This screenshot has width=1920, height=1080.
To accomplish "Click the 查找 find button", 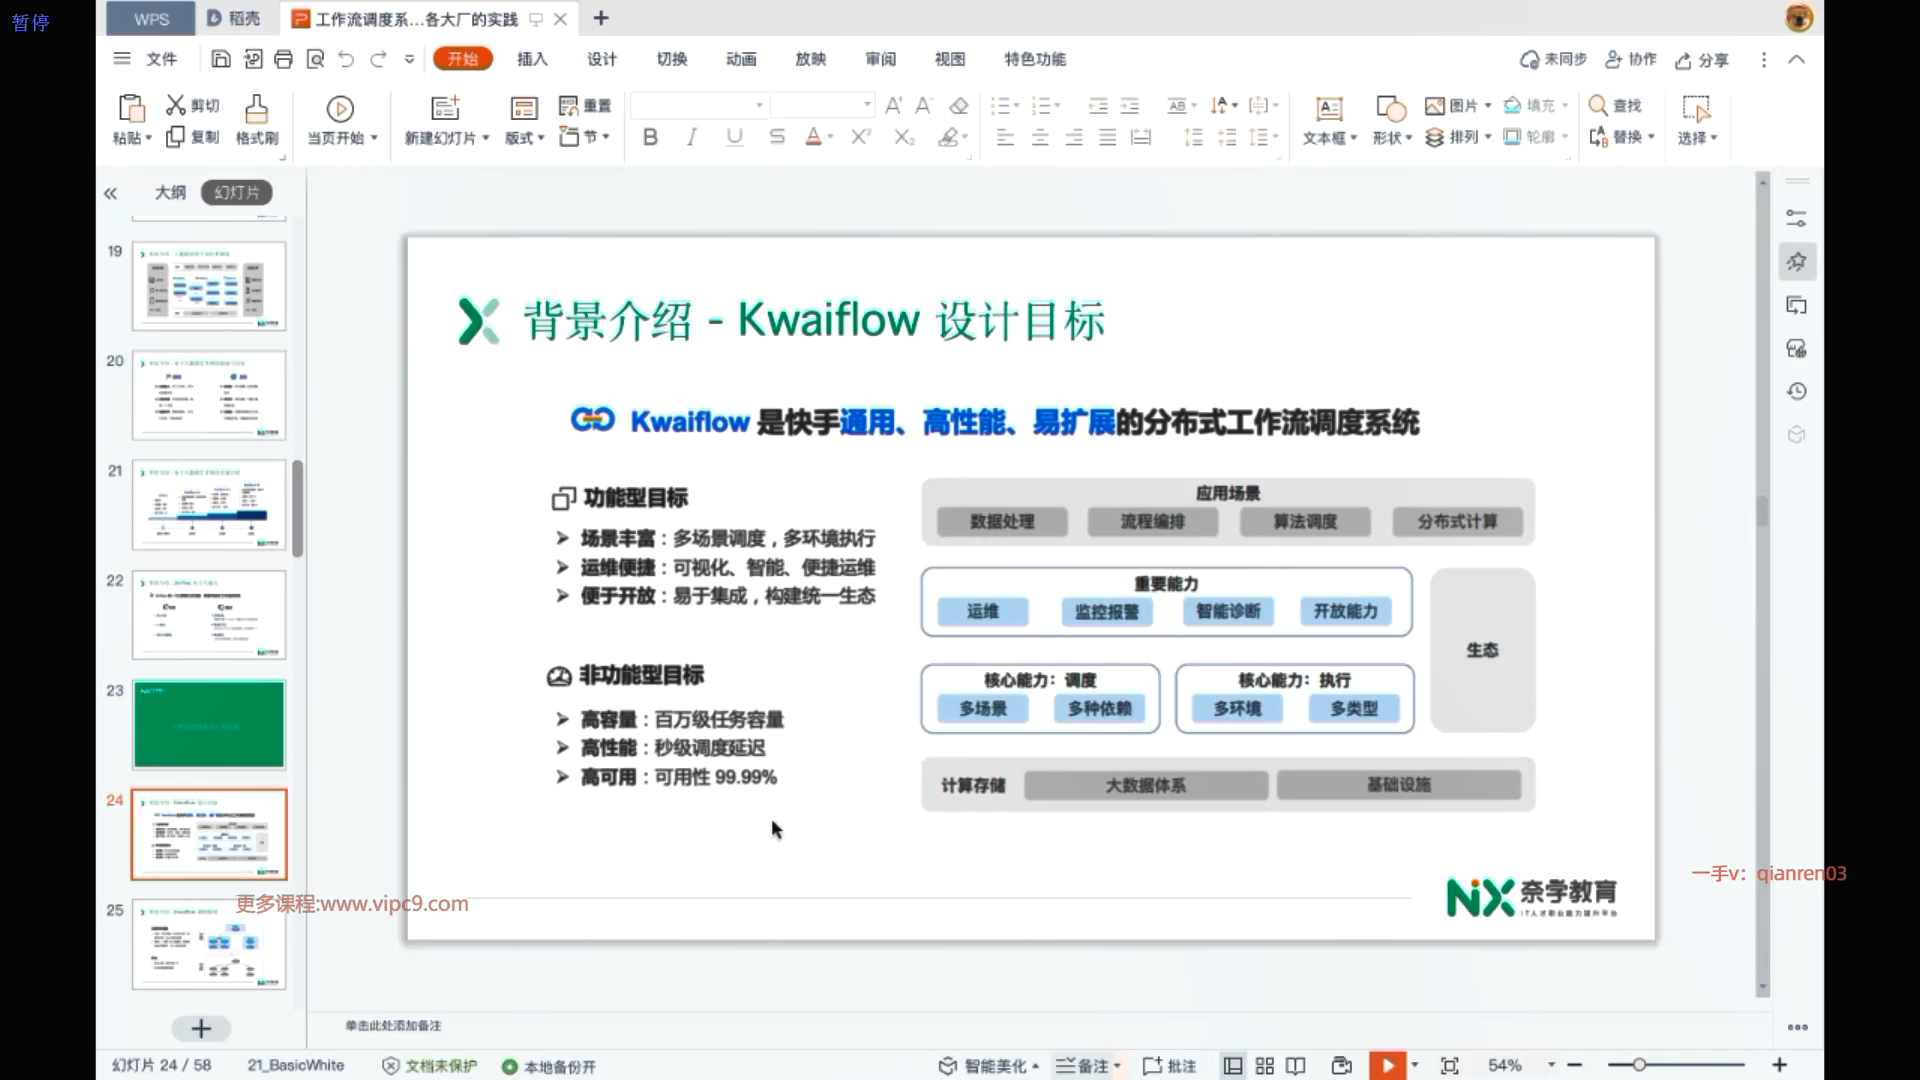I will point(1615,105).
